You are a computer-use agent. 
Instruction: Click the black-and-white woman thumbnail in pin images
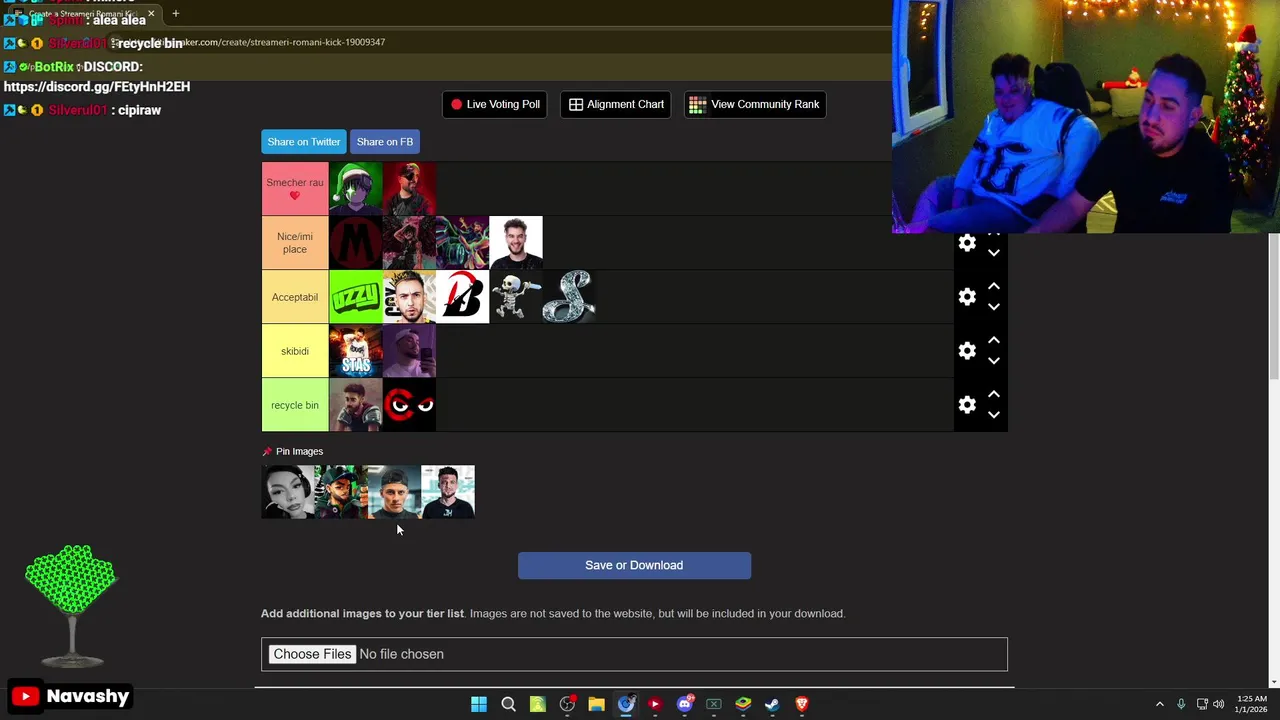288,492
